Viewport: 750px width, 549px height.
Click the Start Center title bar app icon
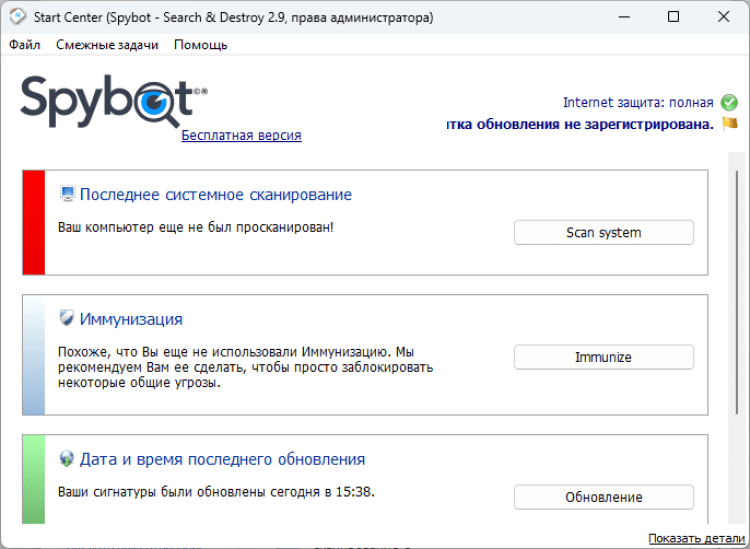tap(17, 17)
